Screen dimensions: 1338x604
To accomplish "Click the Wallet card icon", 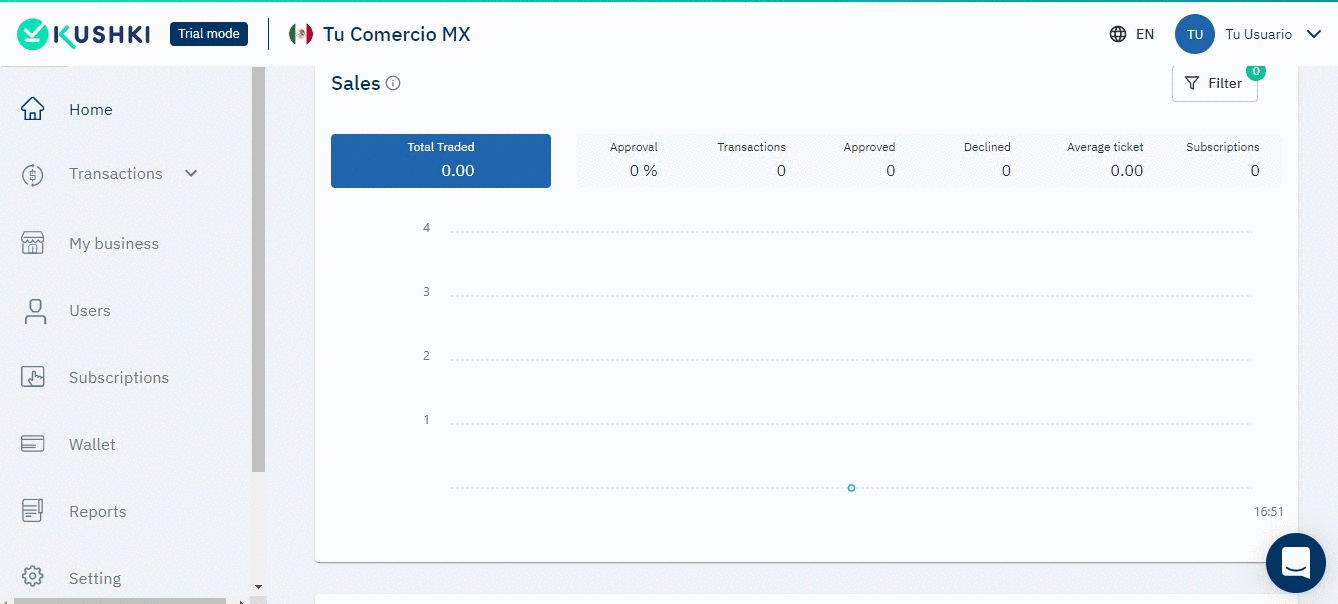I will (33, 444).
